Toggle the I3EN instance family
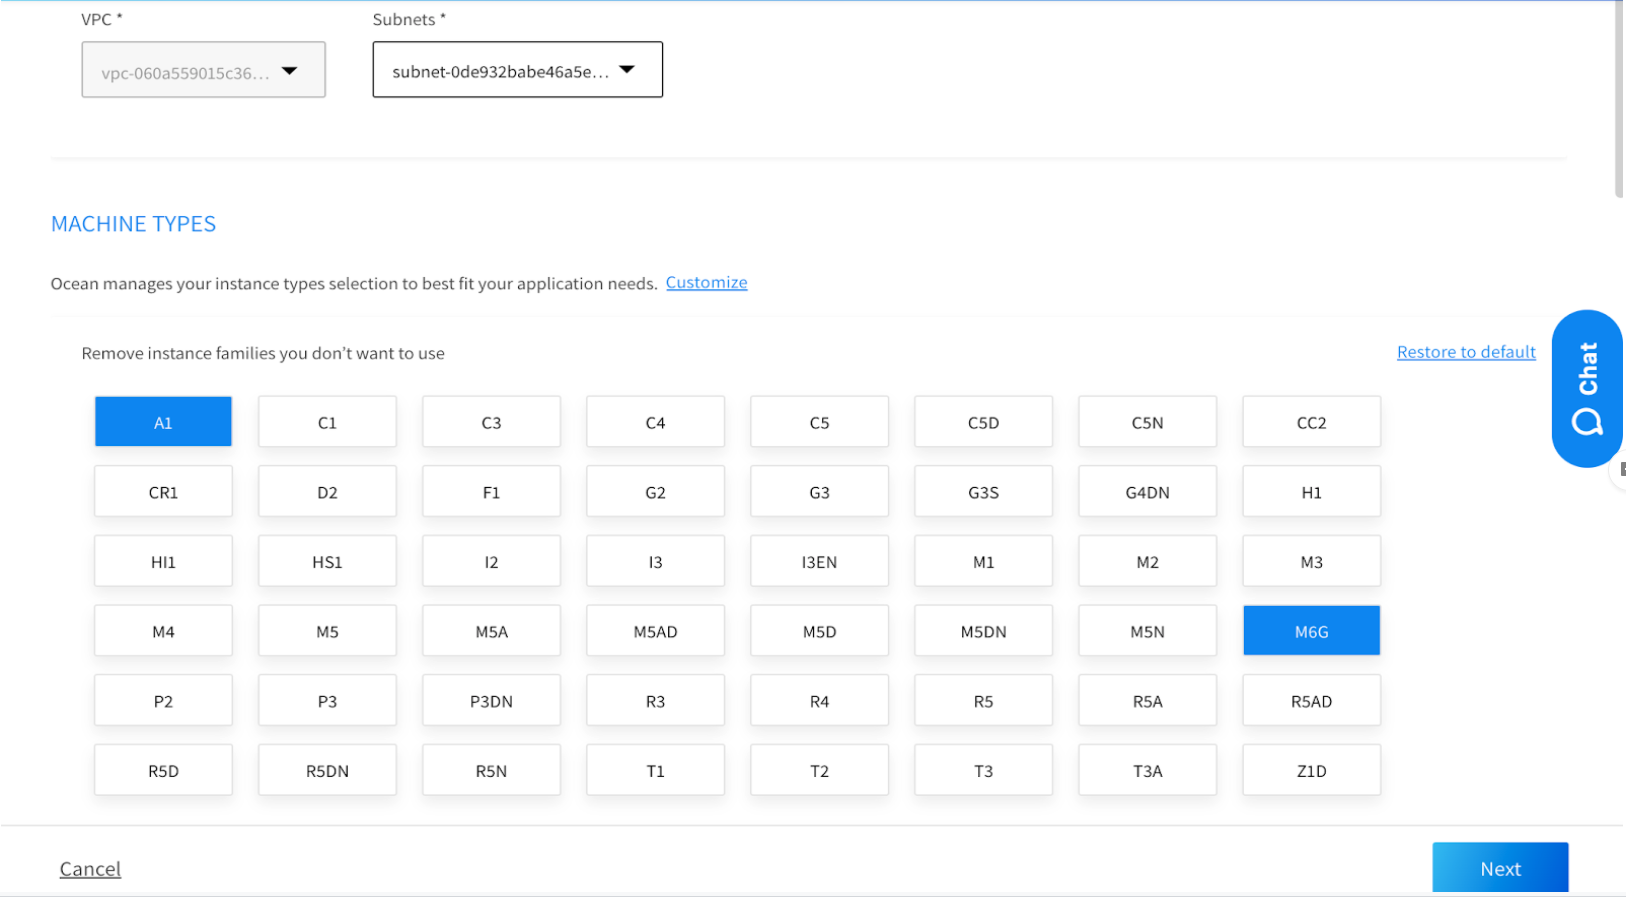This screenshot has height=897, width=1626. 819,562
